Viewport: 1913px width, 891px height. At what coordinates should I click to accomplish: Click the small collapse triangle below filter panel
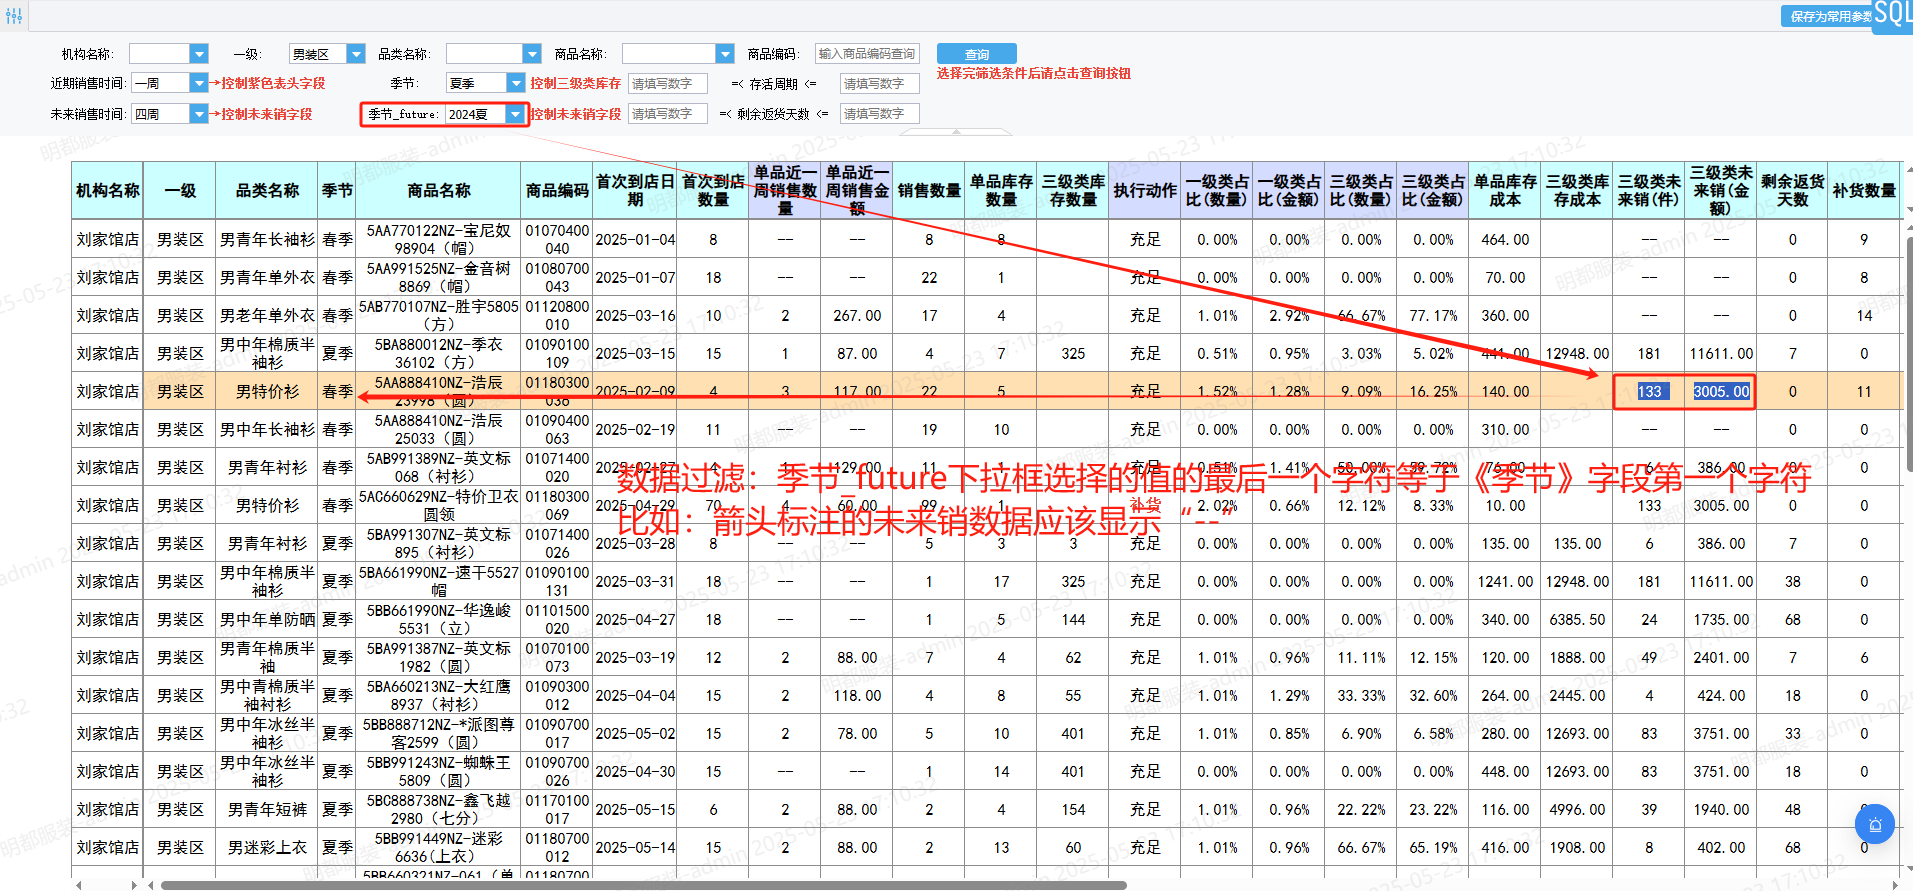956,131
